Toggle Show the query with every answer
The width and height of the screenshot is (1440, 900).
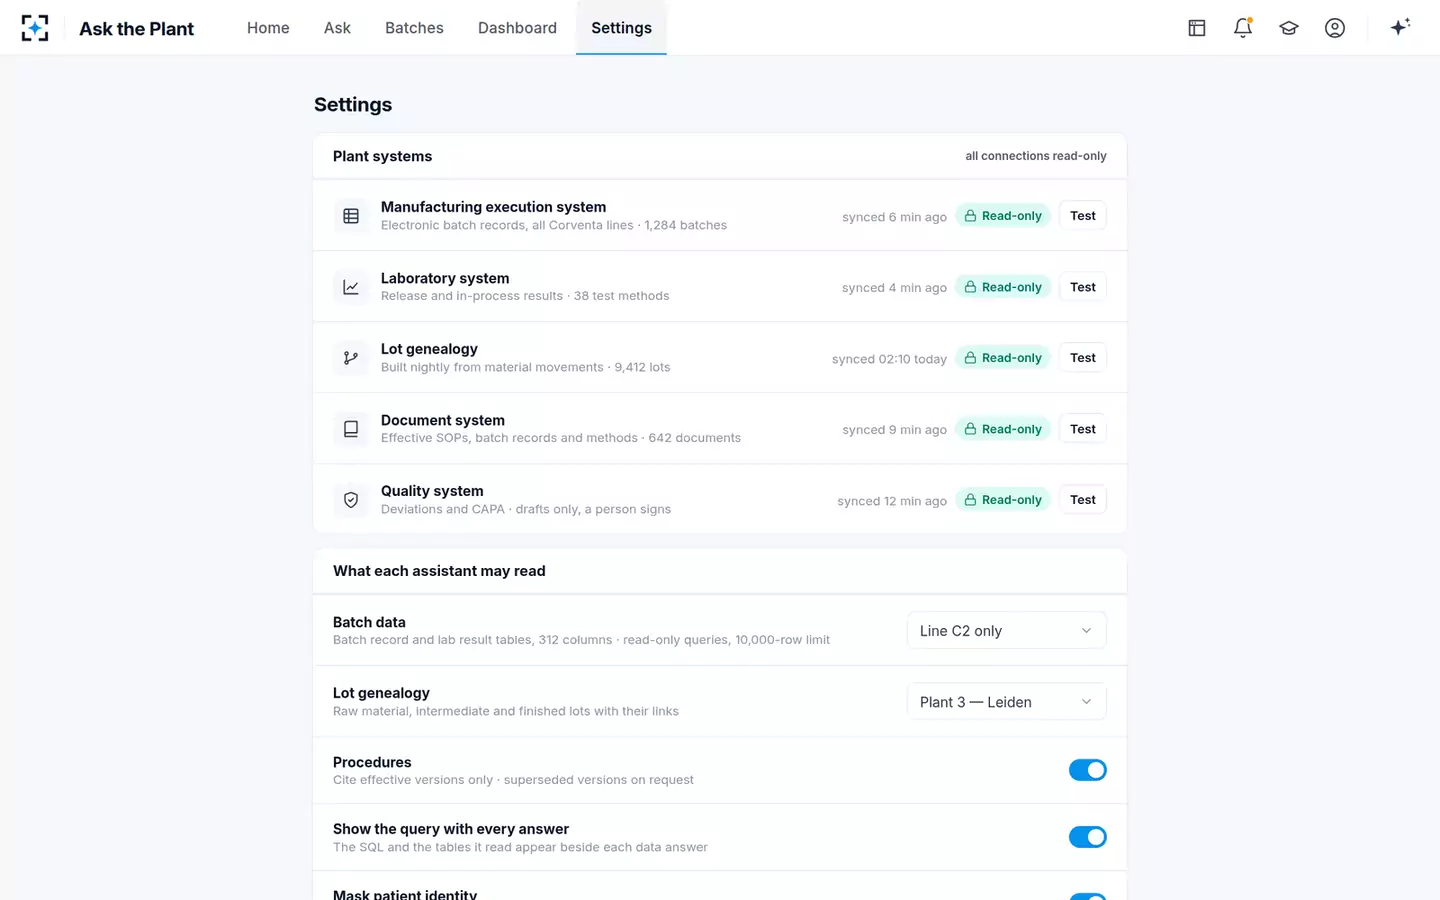click(1088, 837)
